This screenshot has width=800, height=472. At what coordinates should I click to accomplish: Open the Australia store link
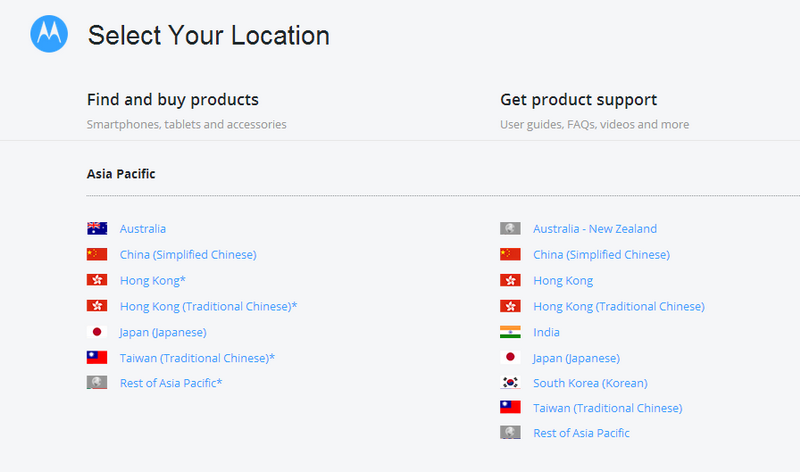143,229
